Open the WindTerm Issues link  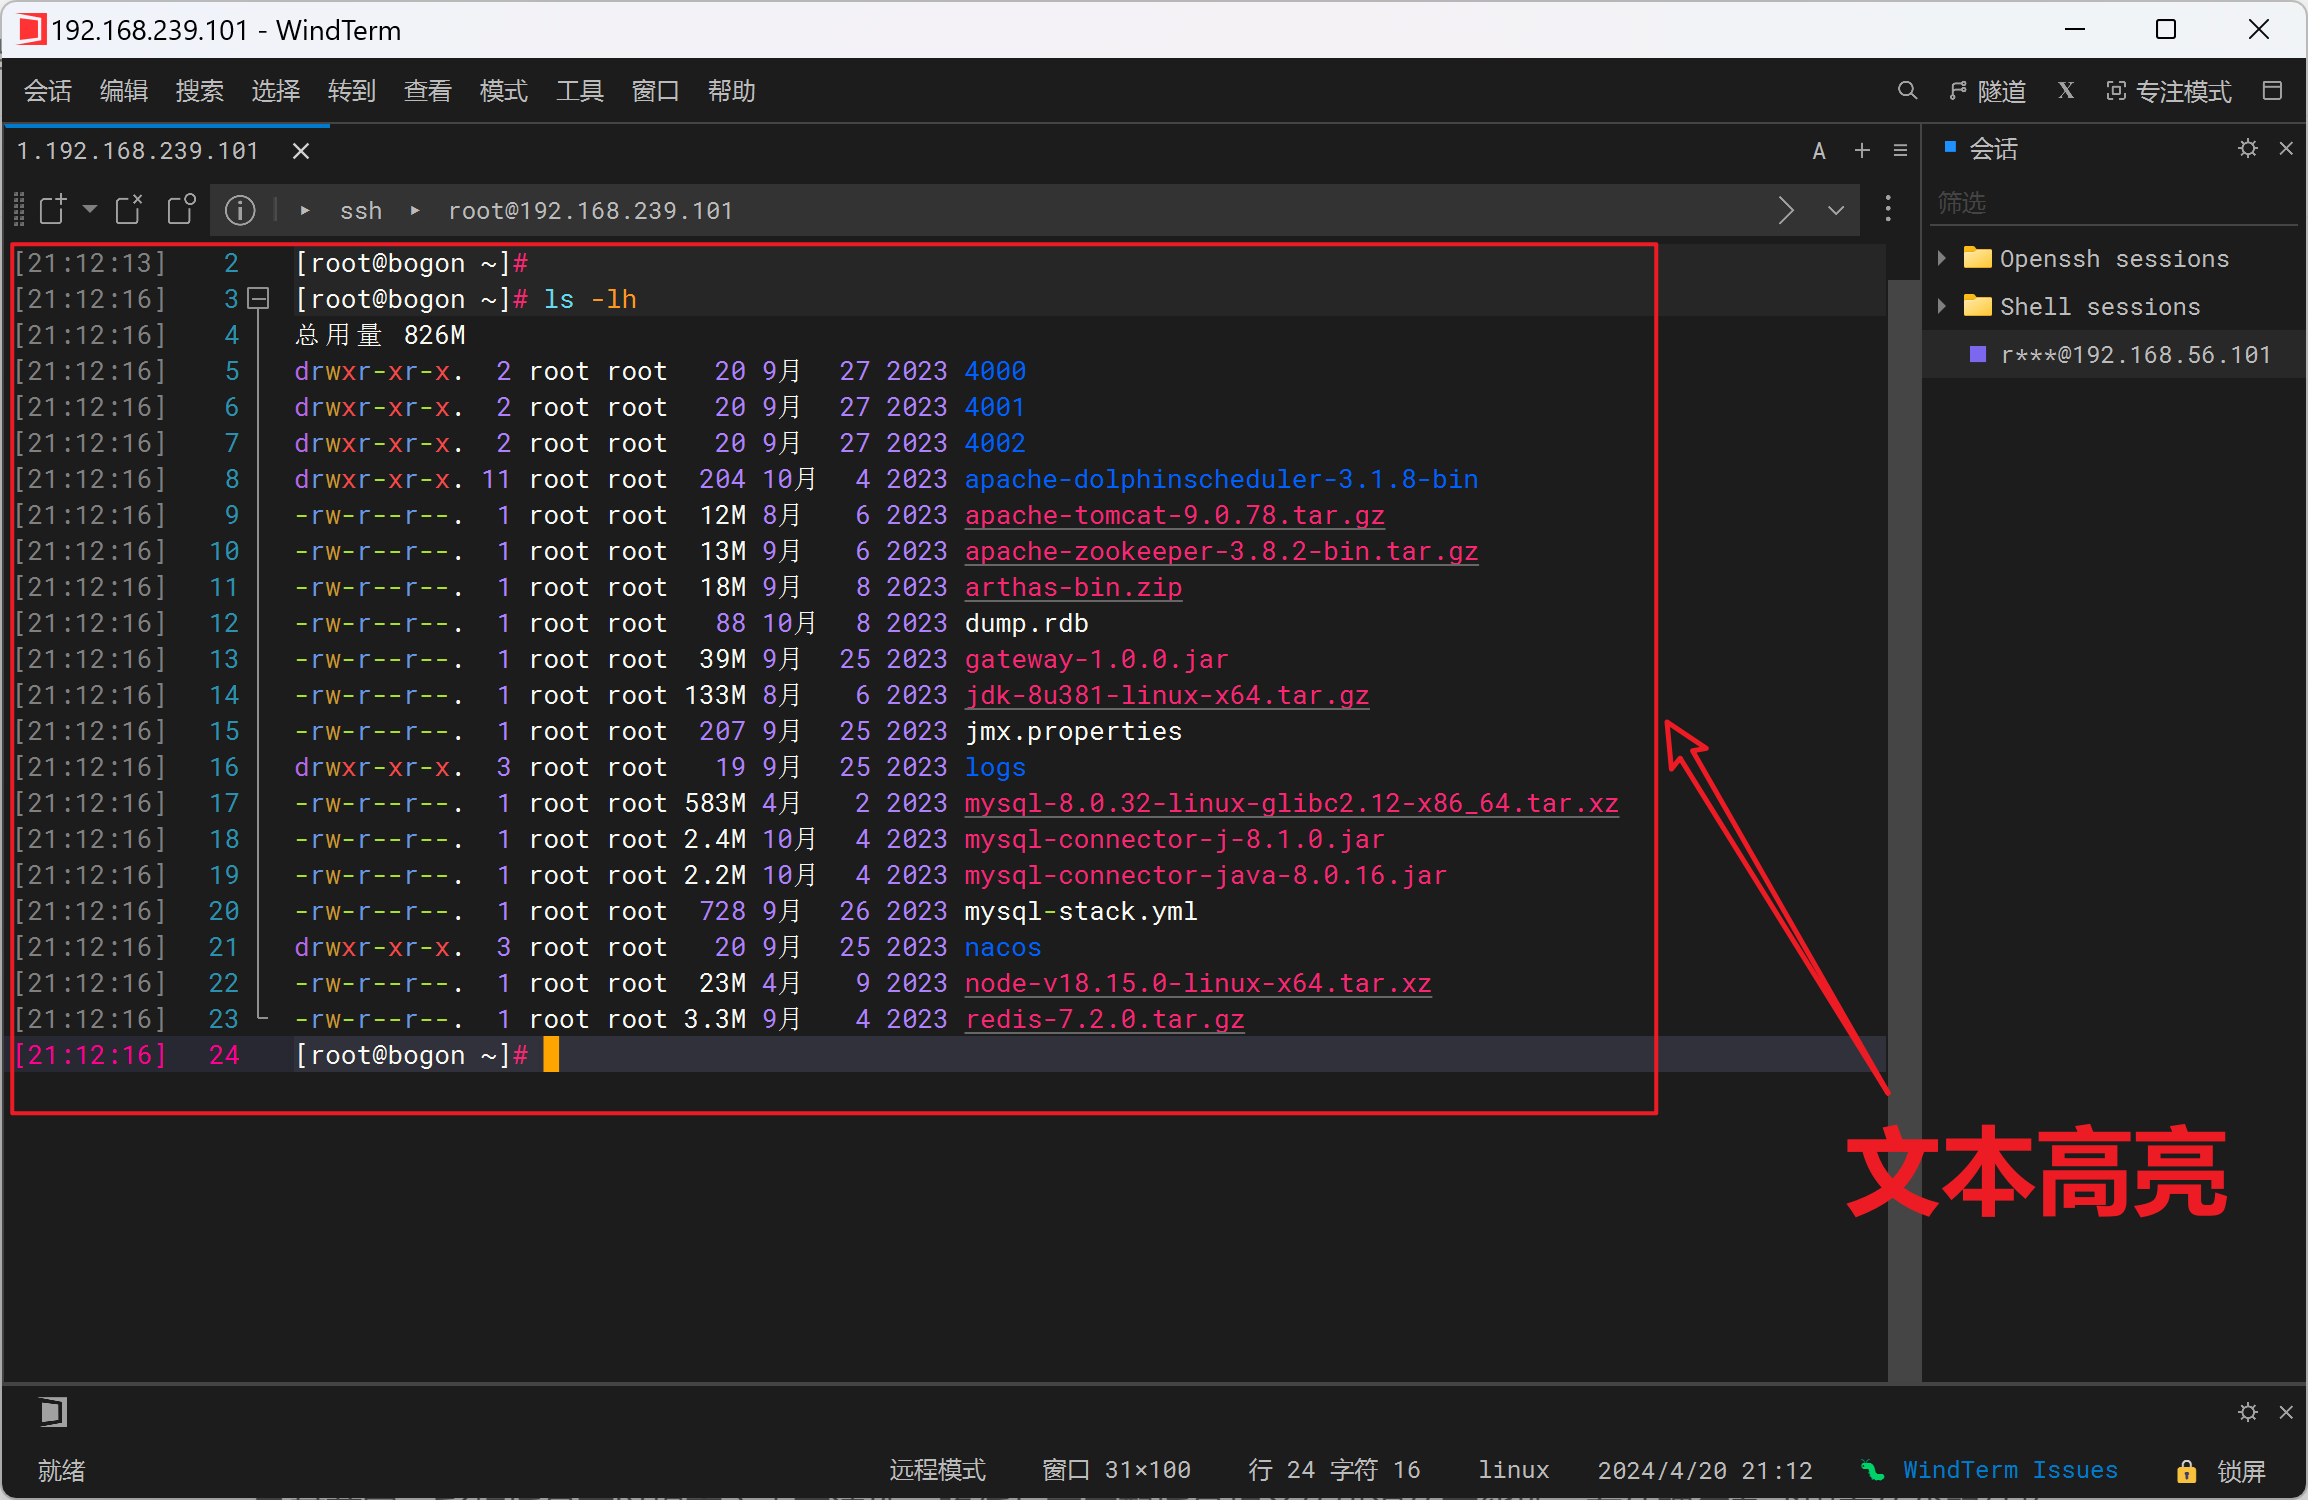click(x=2010, y=1470)
